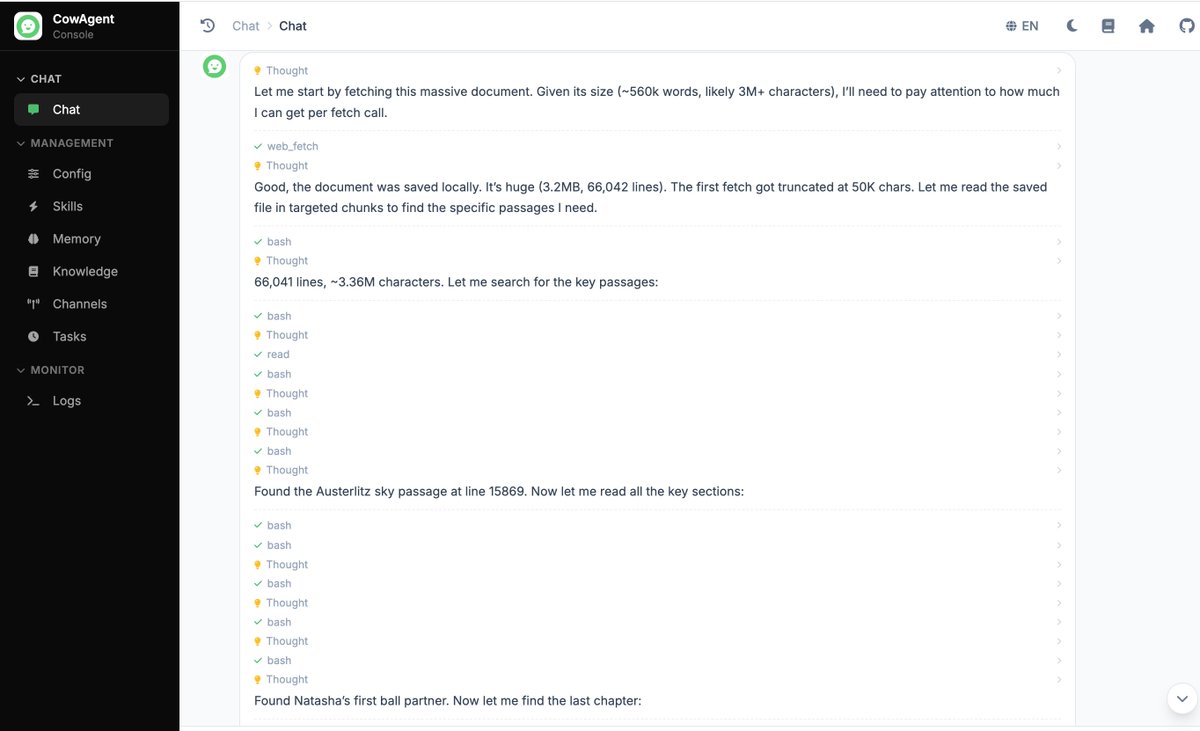Open the documentation book icon
This screenshot has width=1200, height=731.
pyautogui.click(x=1108, y=26)
